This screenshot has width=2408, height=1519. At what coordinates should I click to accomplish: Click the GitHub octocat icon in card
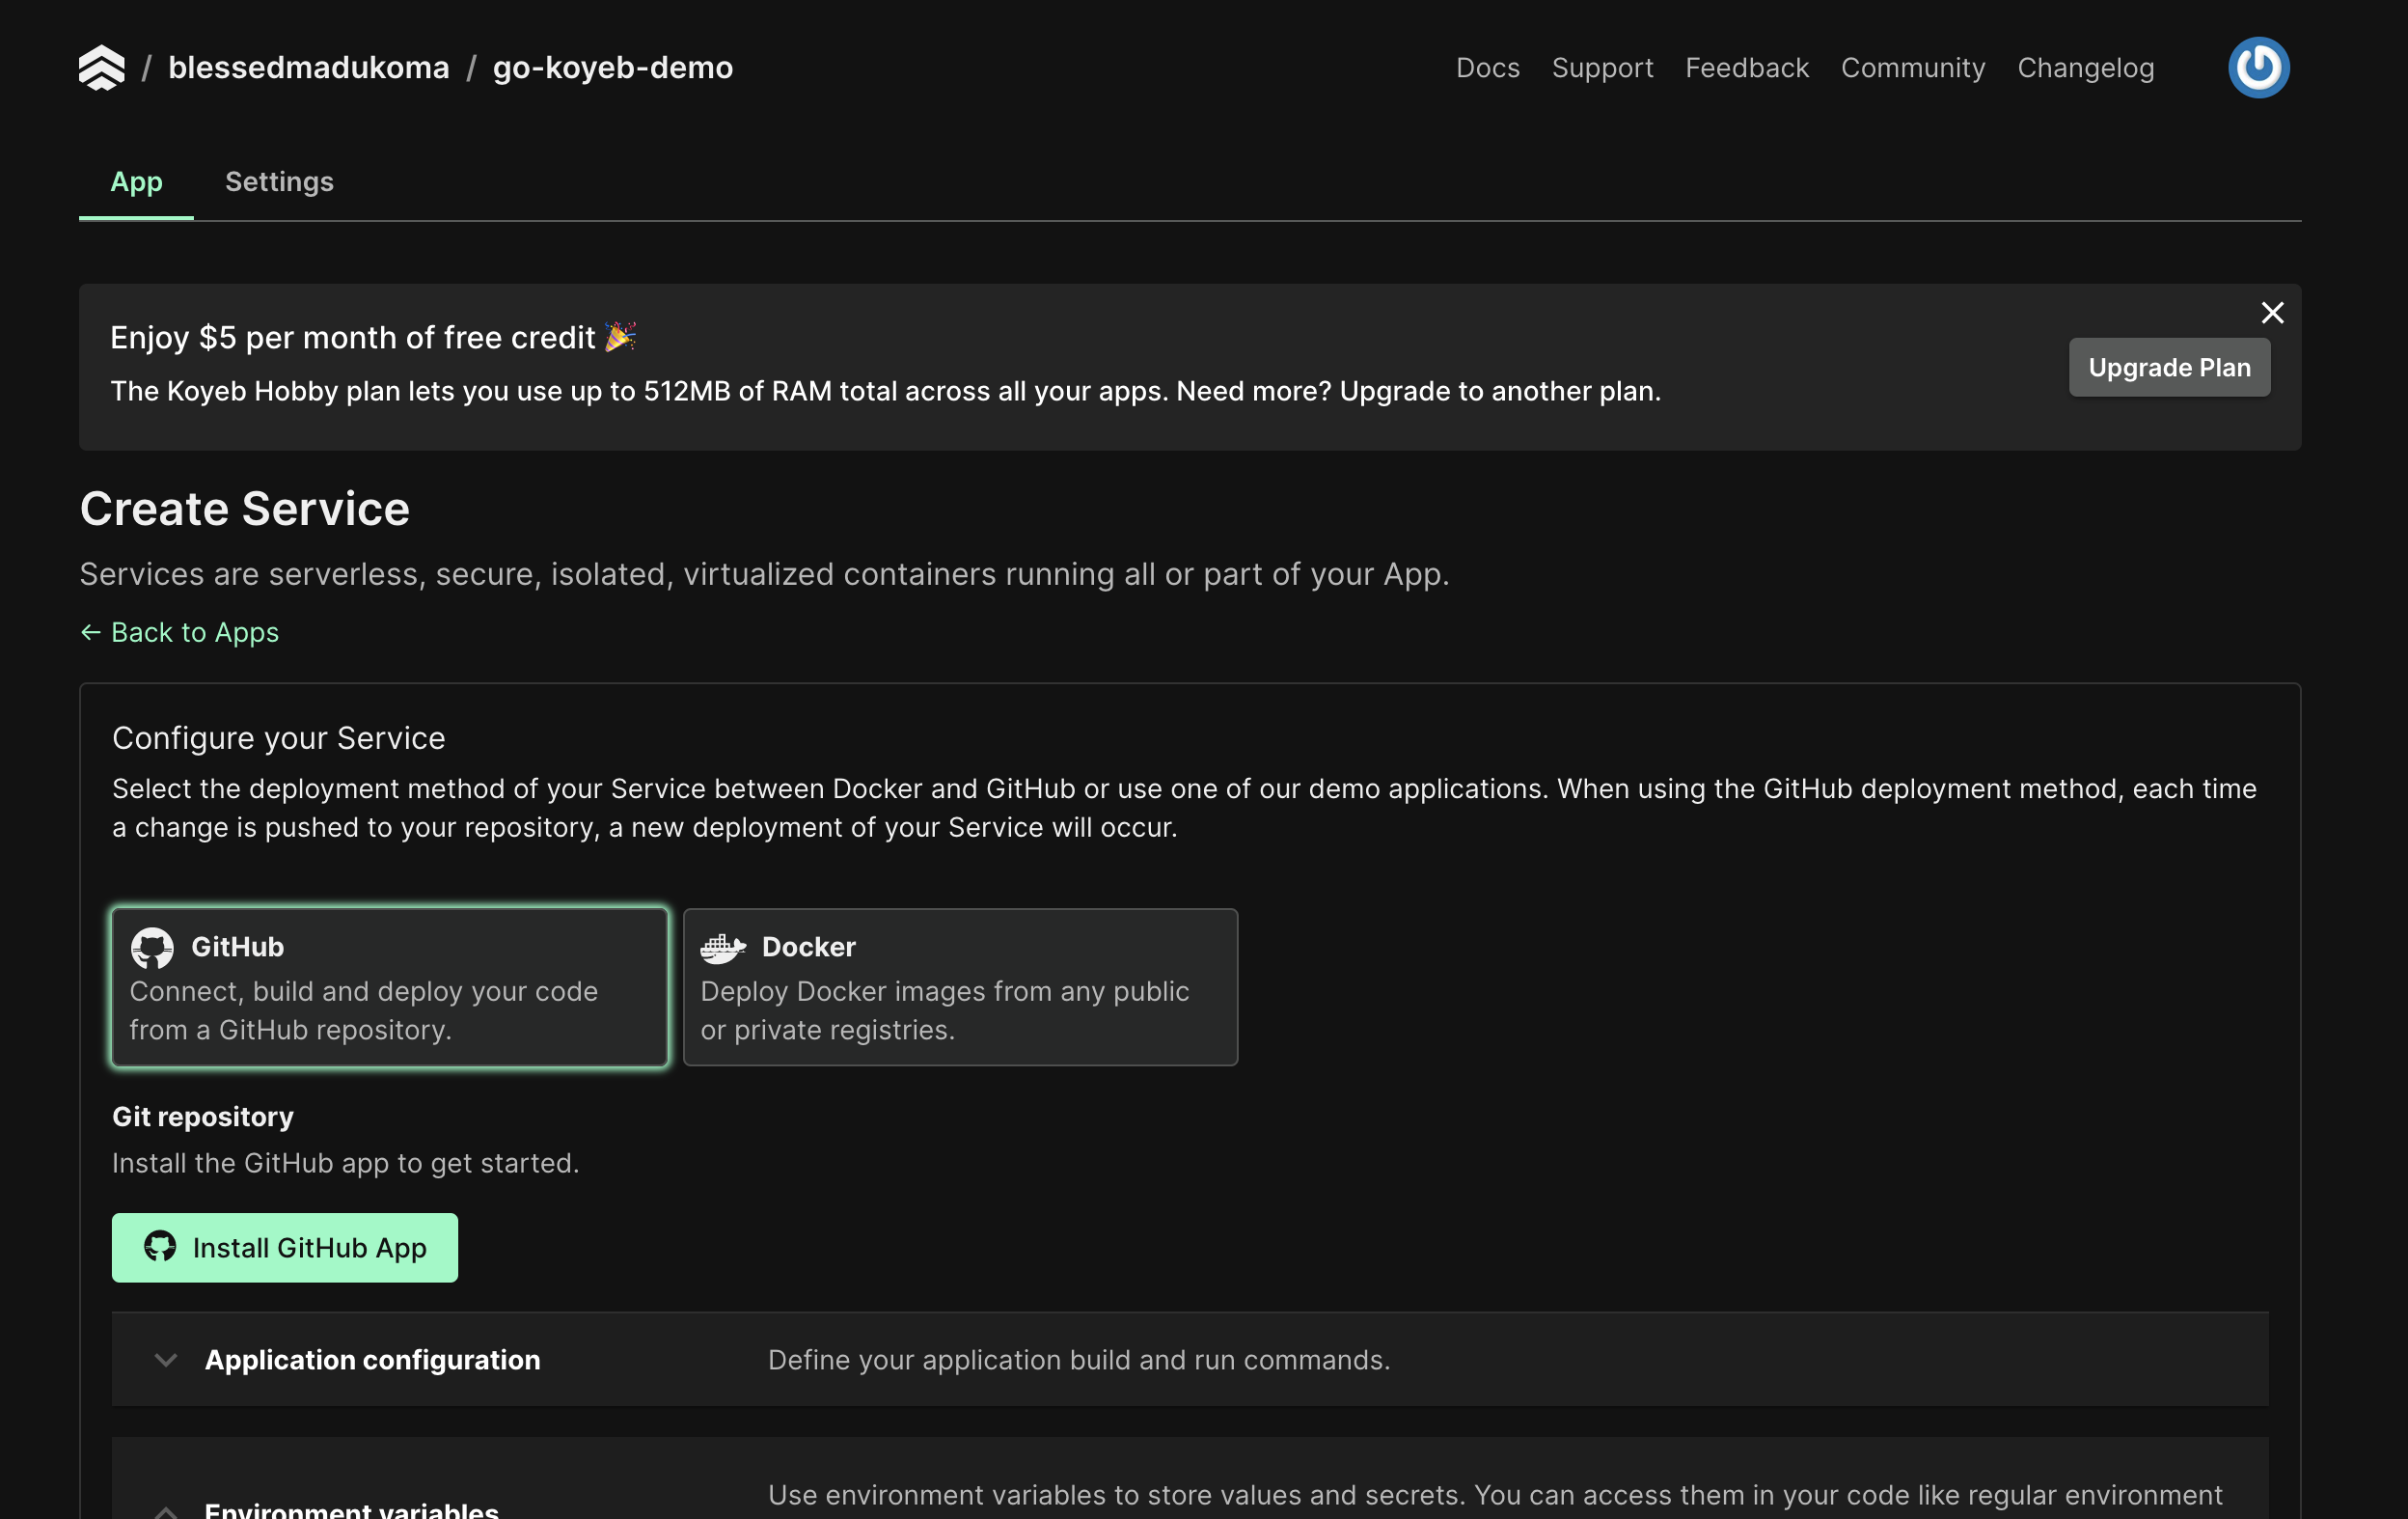click(152, 948)
